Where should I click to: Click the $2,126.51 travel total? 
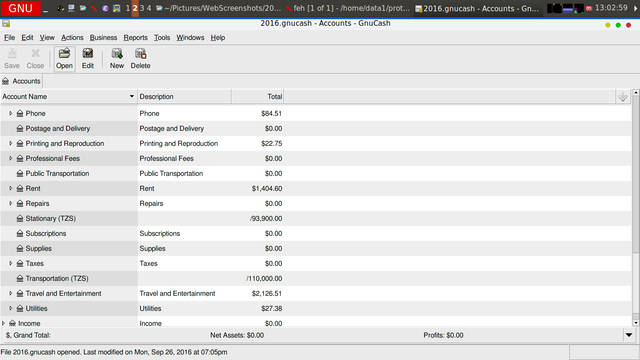point(267,293)
